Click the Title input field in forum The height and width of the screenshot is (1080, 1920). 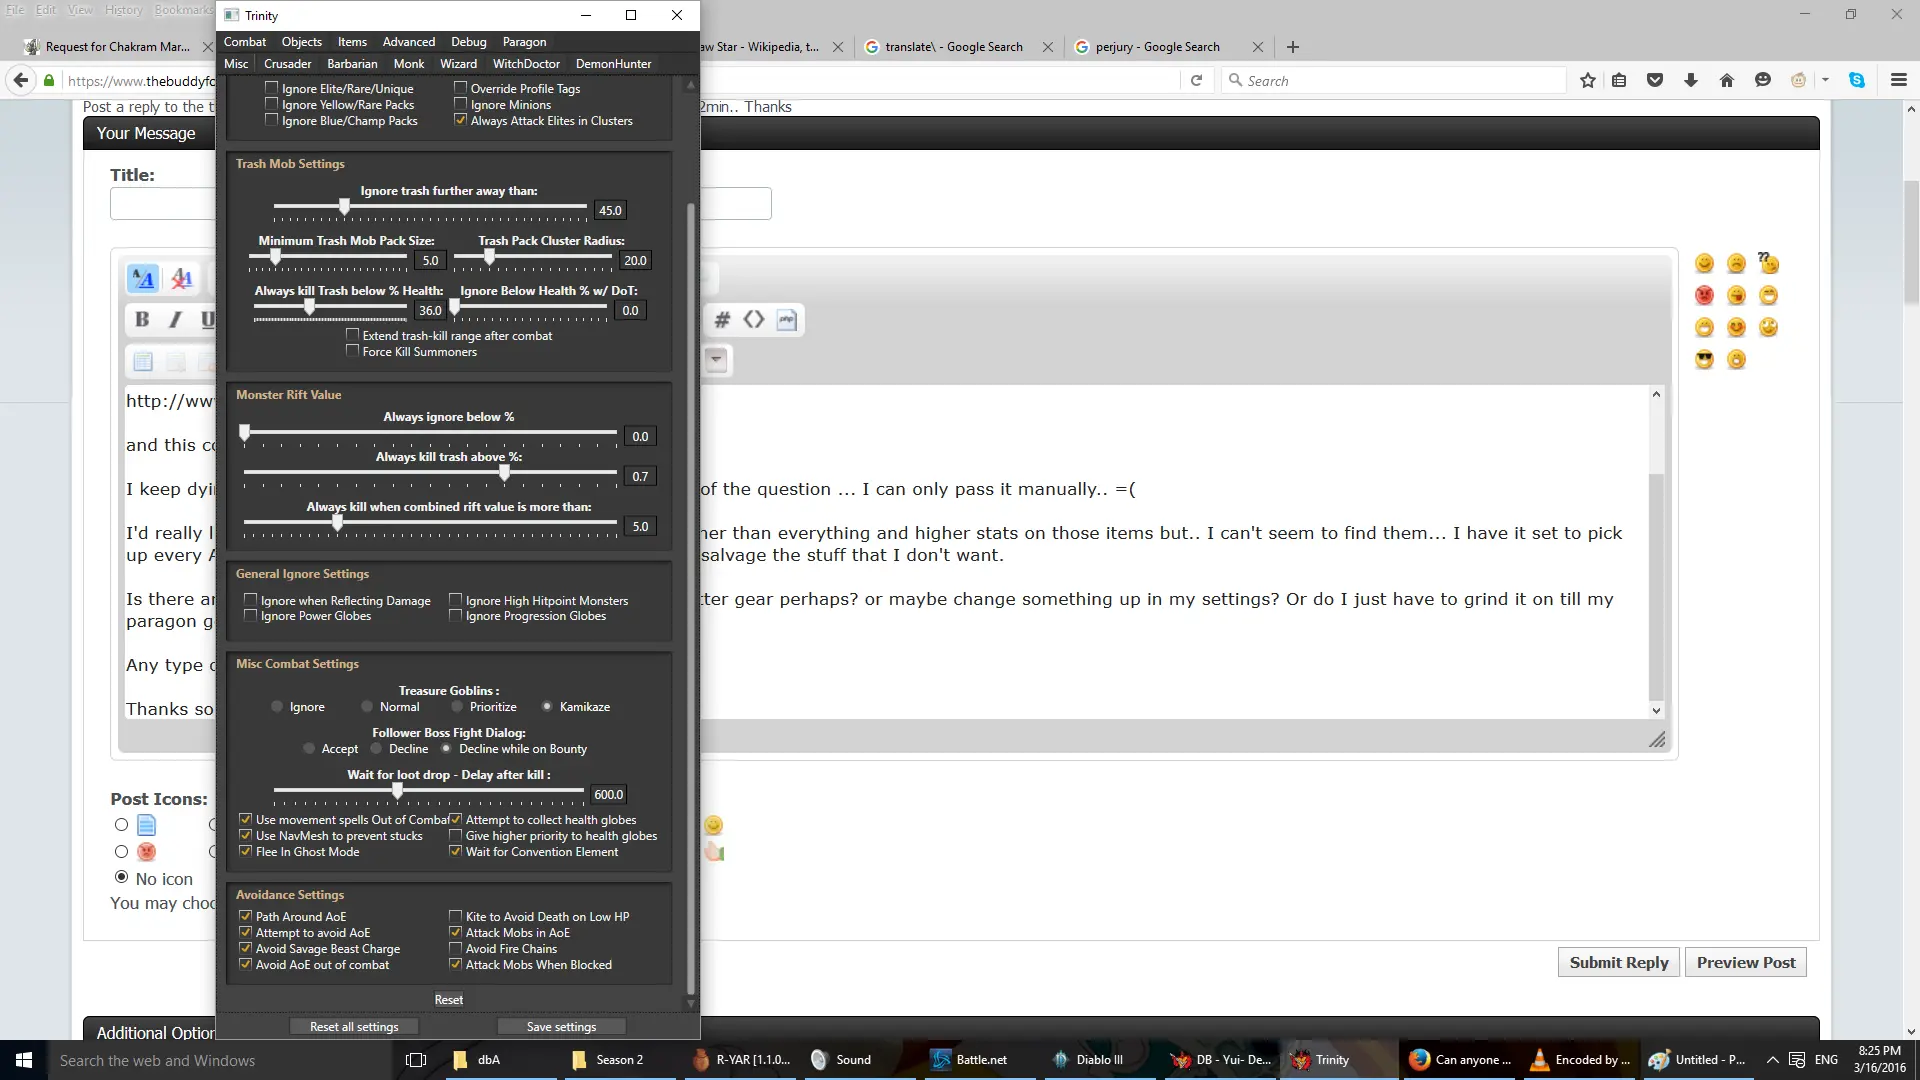point(440,204)
